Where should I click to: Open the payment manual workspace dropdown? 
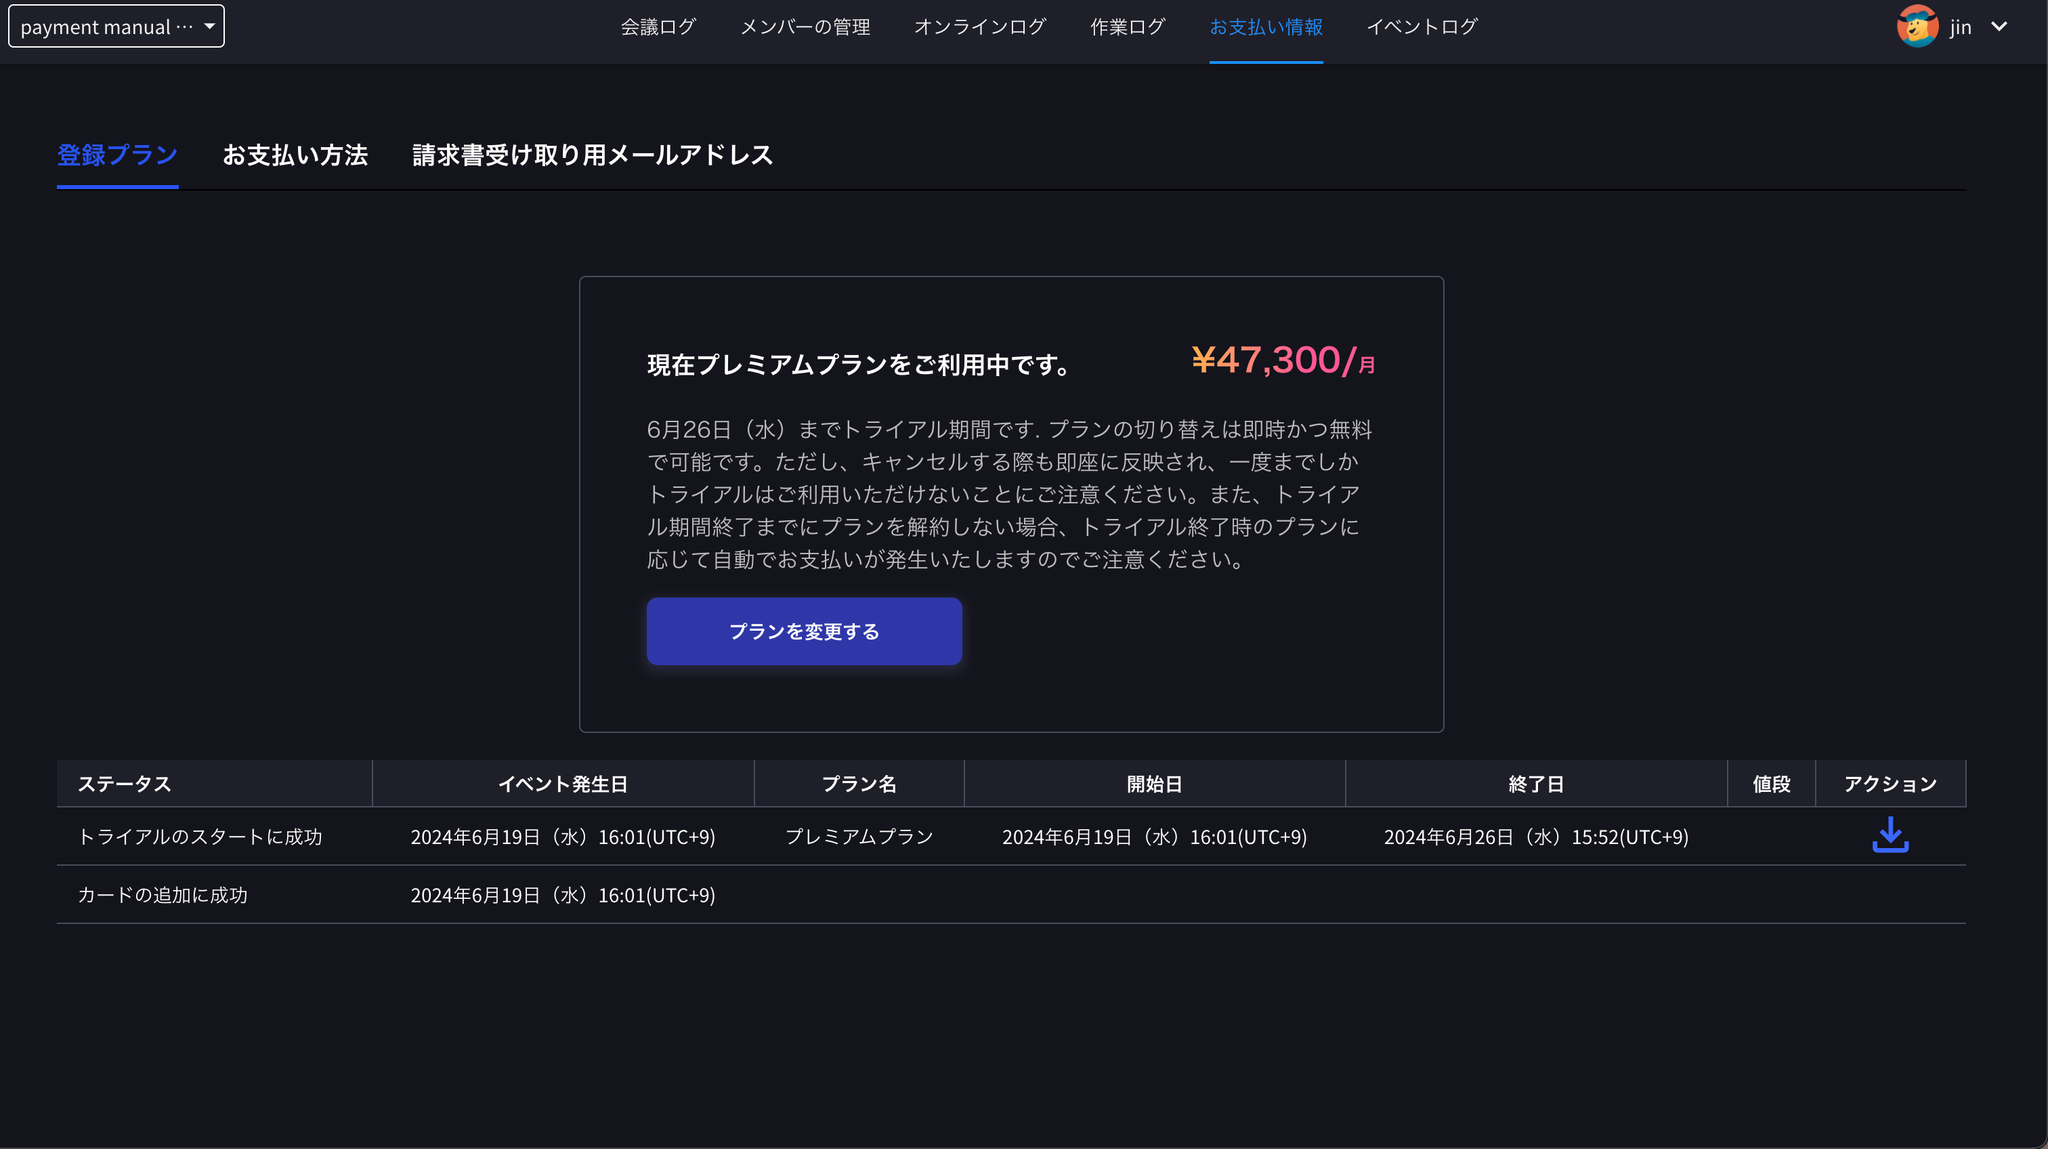pyautogui.click(x=116, y=26)
